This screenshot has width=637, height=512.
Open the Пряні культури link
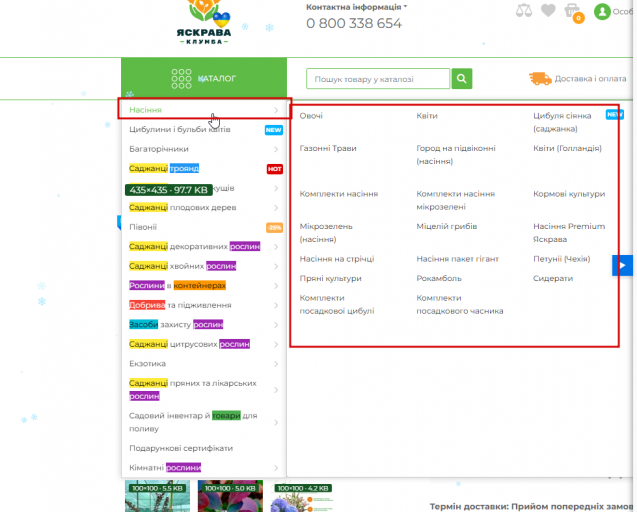click(x=330, y=278)
